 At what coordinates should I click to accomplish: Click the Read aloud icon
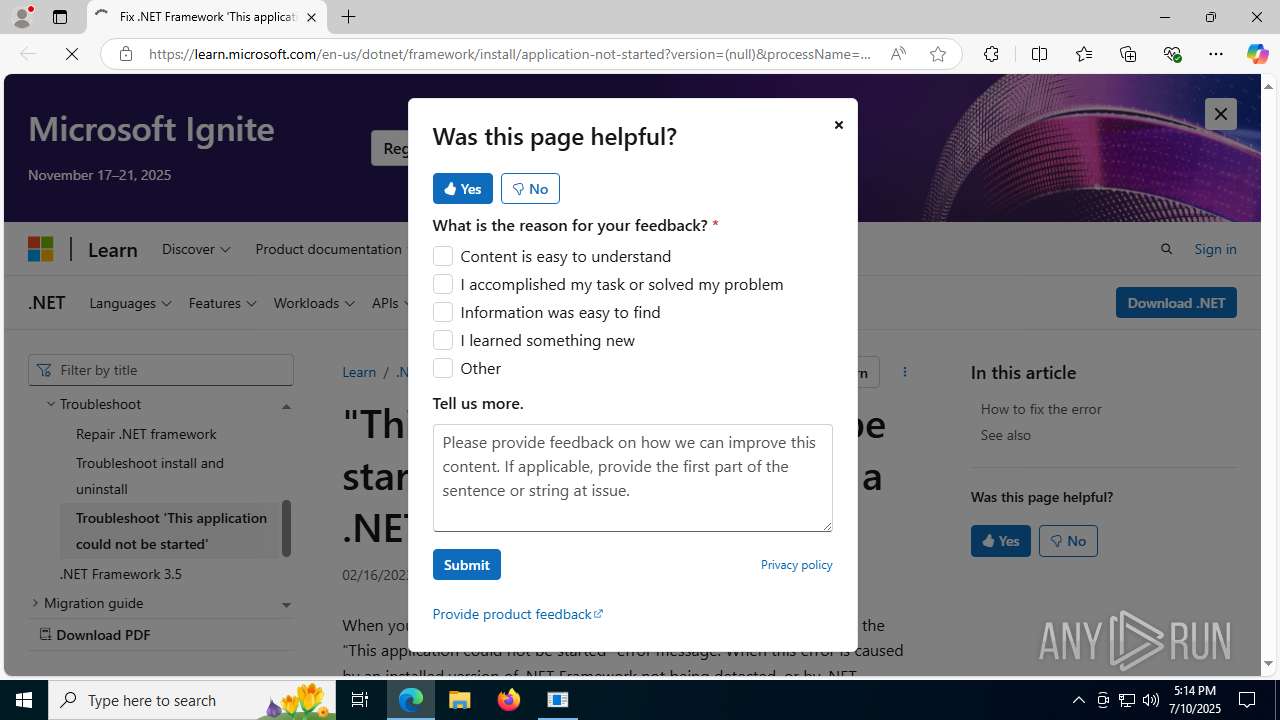click(x=898, y=54)
